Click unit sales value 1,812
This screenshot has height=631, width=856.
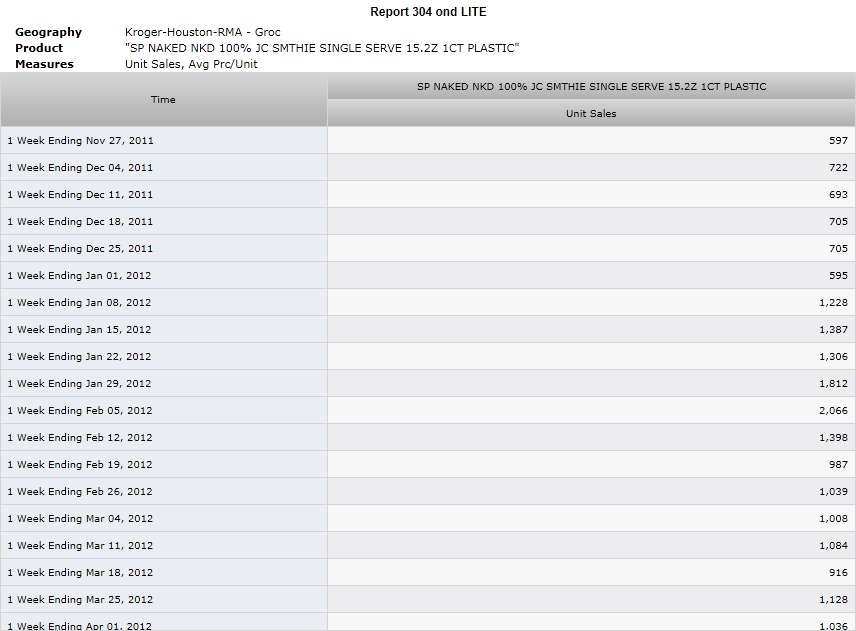pos(834,384)
